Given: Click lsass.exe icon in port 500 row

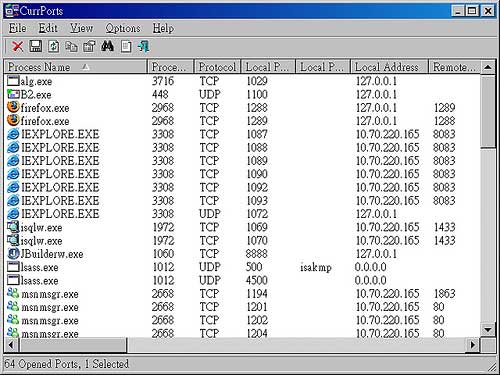Looking at the screenshot, I should click(x=13, y=267).
